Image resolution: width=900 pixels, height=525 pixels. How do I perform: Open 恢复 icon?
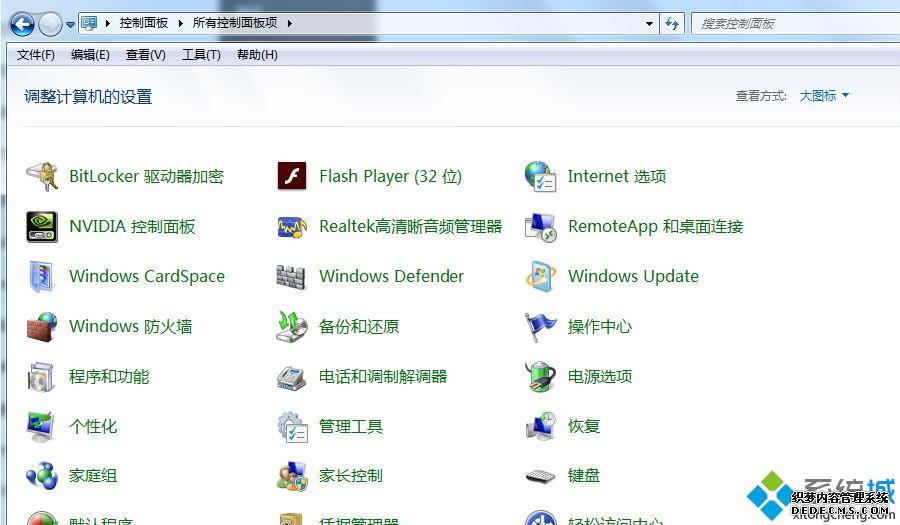point(540,426)
